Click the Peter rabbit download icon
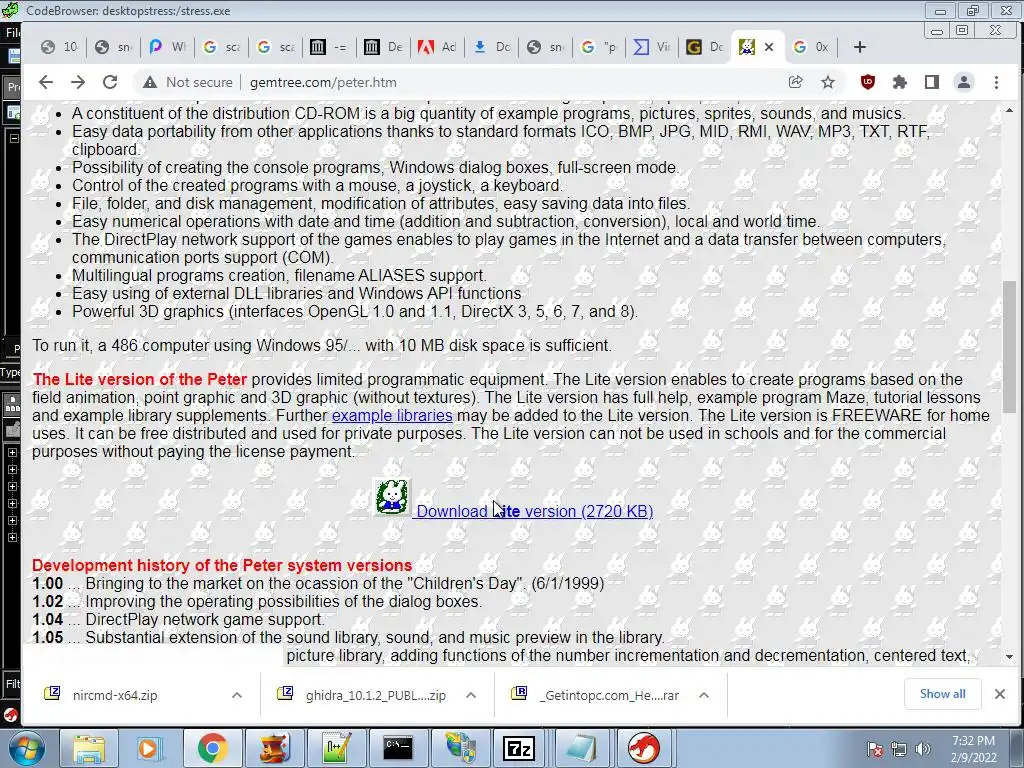Screen dimensions: 1024x768 [392, 498]
